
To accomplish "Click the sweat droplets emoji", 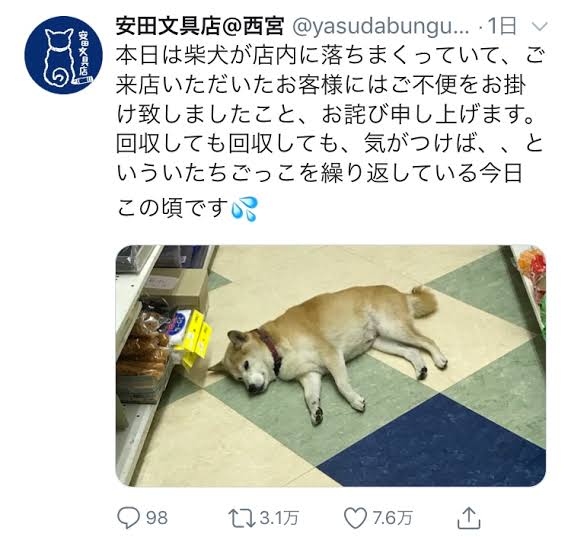I will coord(245,209).
